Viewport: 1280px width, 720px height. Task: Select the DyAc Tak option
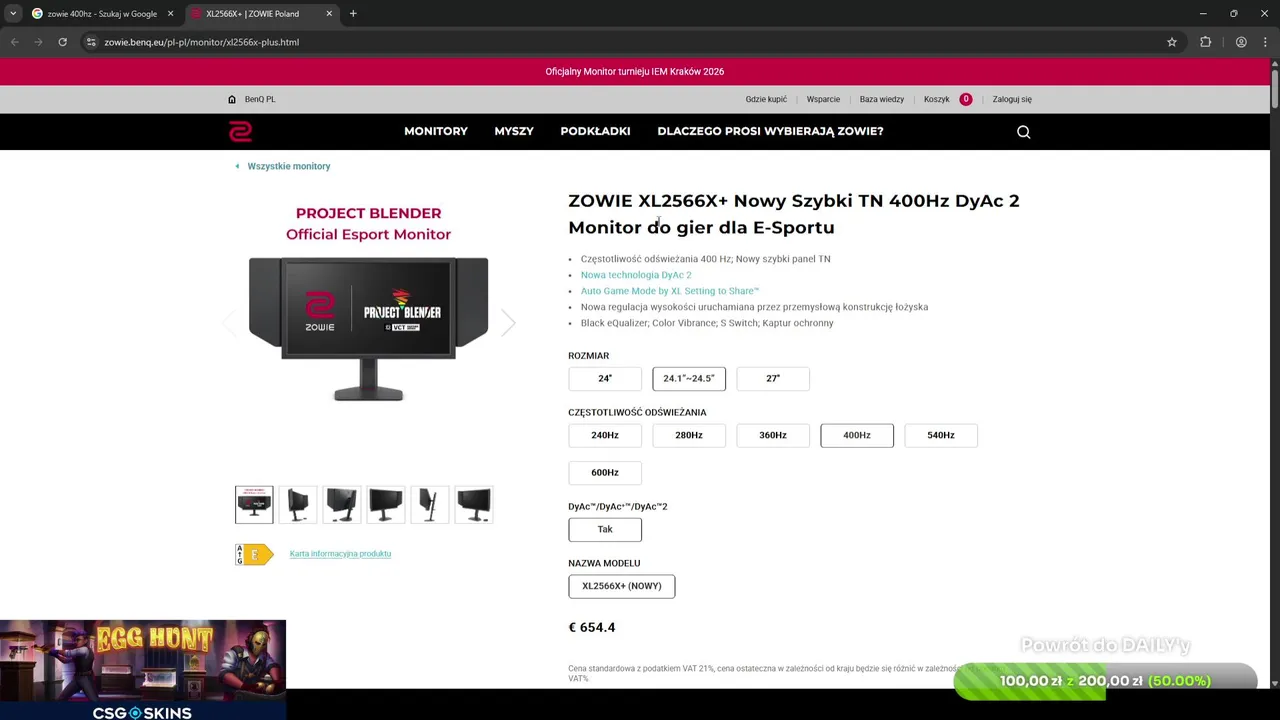click(x=605, y=529)
